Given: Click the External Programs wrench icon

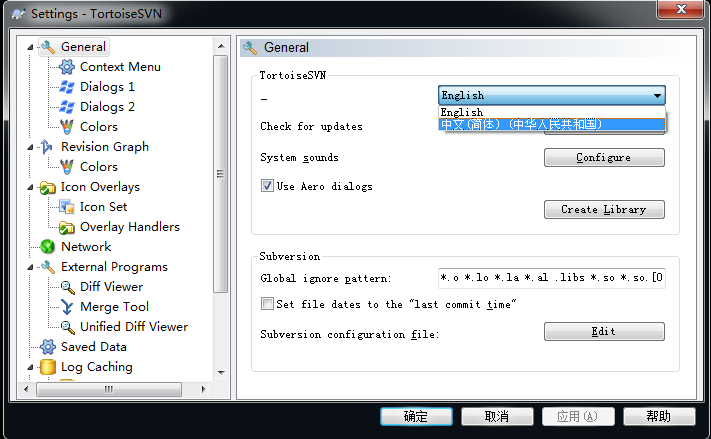Looking at the screenshot, I should coord(48,267).
